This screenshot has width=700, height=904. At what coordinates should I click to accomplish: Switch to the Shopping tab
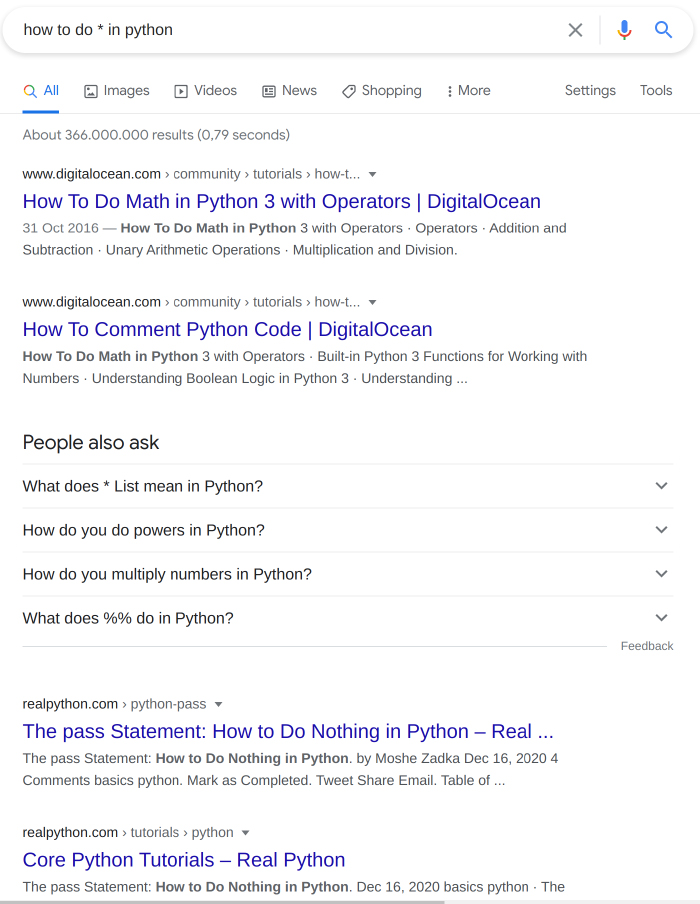coord(382,91)
